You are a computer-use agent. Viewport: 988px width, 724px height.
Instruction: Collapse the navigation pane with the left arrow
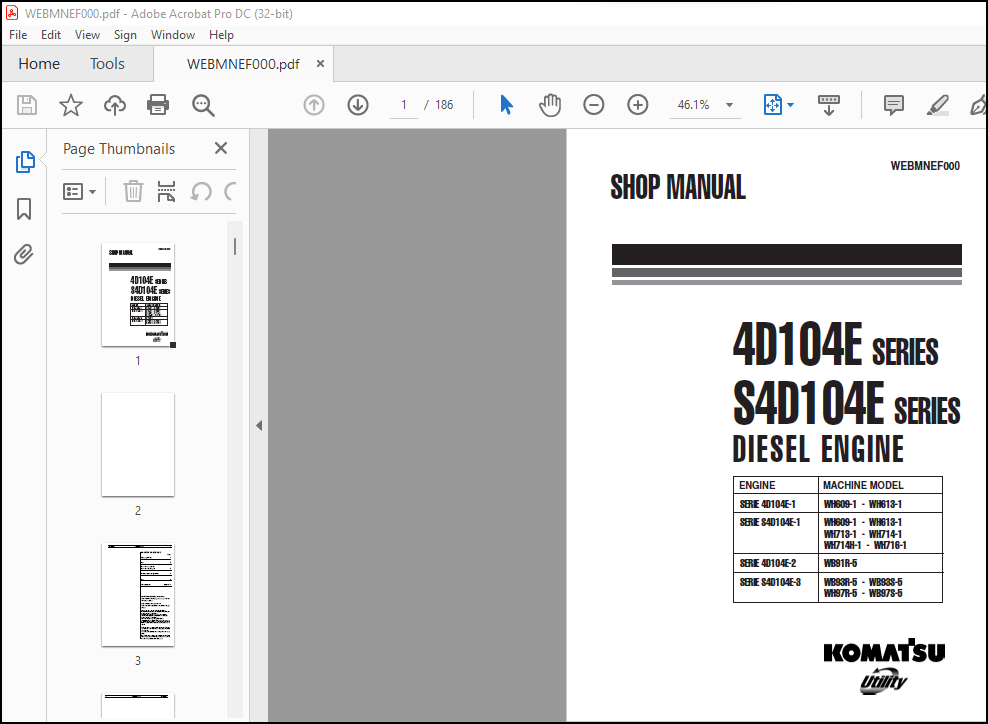tap(259, 425)
